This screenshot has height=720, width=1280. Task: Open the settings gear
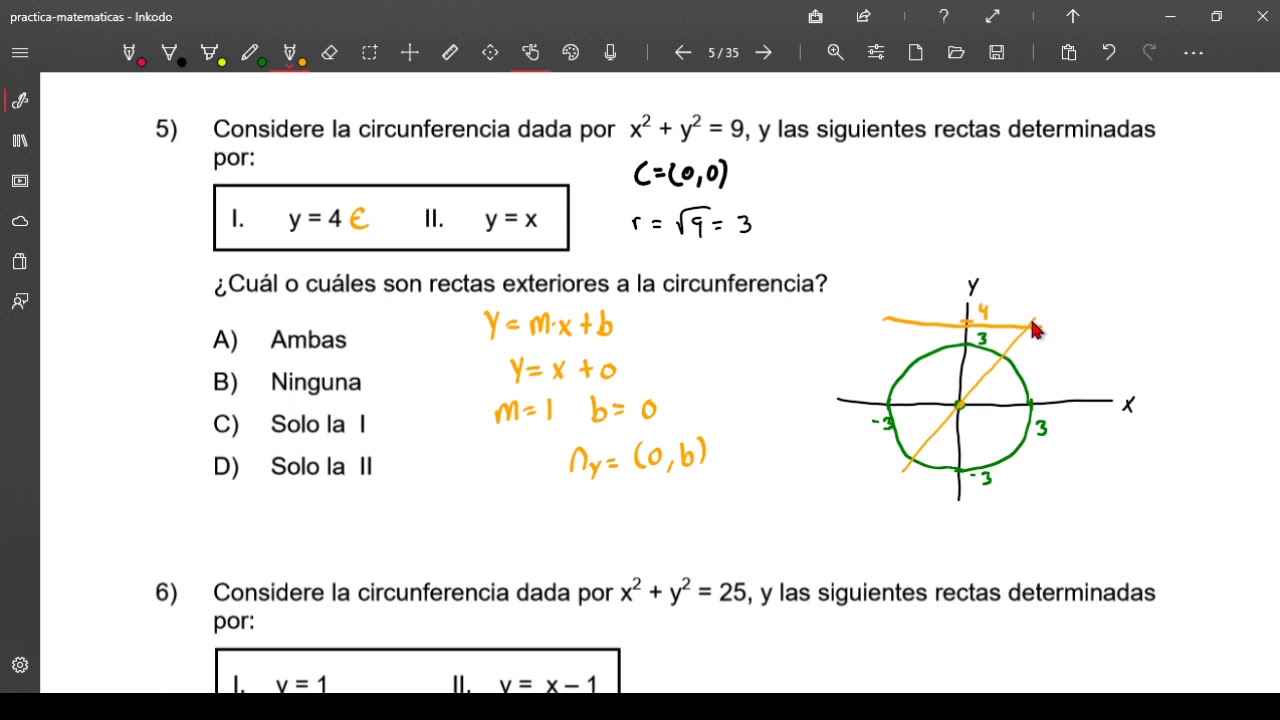click(20, 665)
